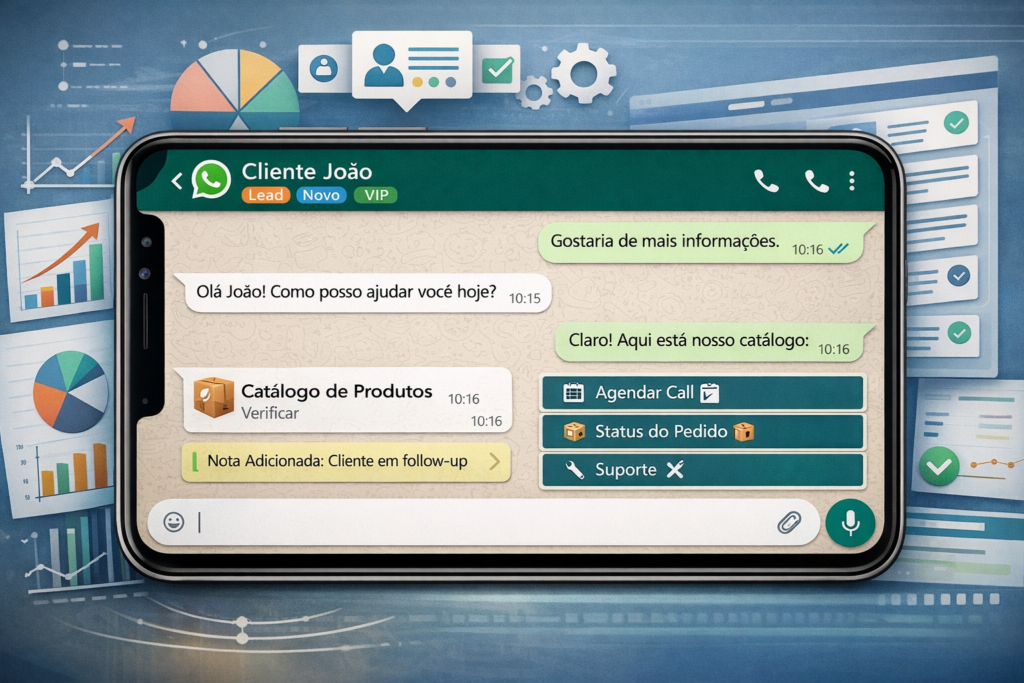
Task: Select the Status do Pedido option
Action: click(x=700, y=431)
